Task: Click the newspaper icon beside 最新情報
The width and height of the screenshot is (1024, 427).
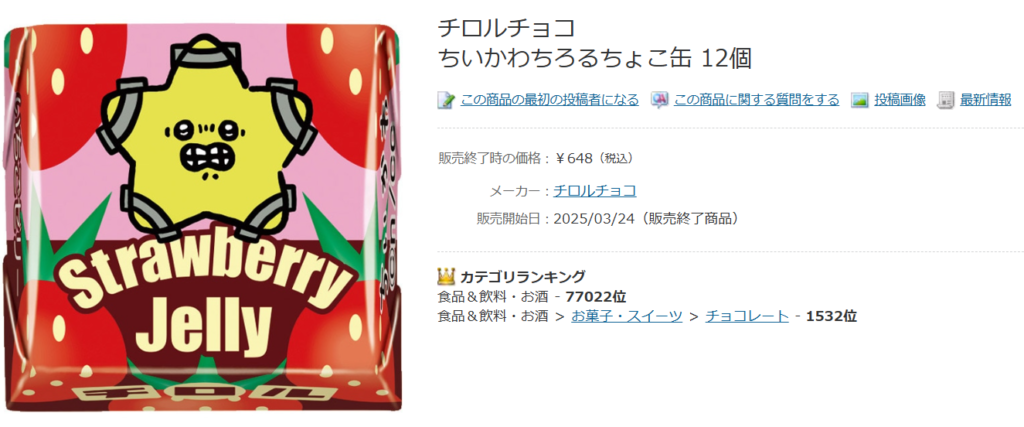Action: click(x=945, y=100)
